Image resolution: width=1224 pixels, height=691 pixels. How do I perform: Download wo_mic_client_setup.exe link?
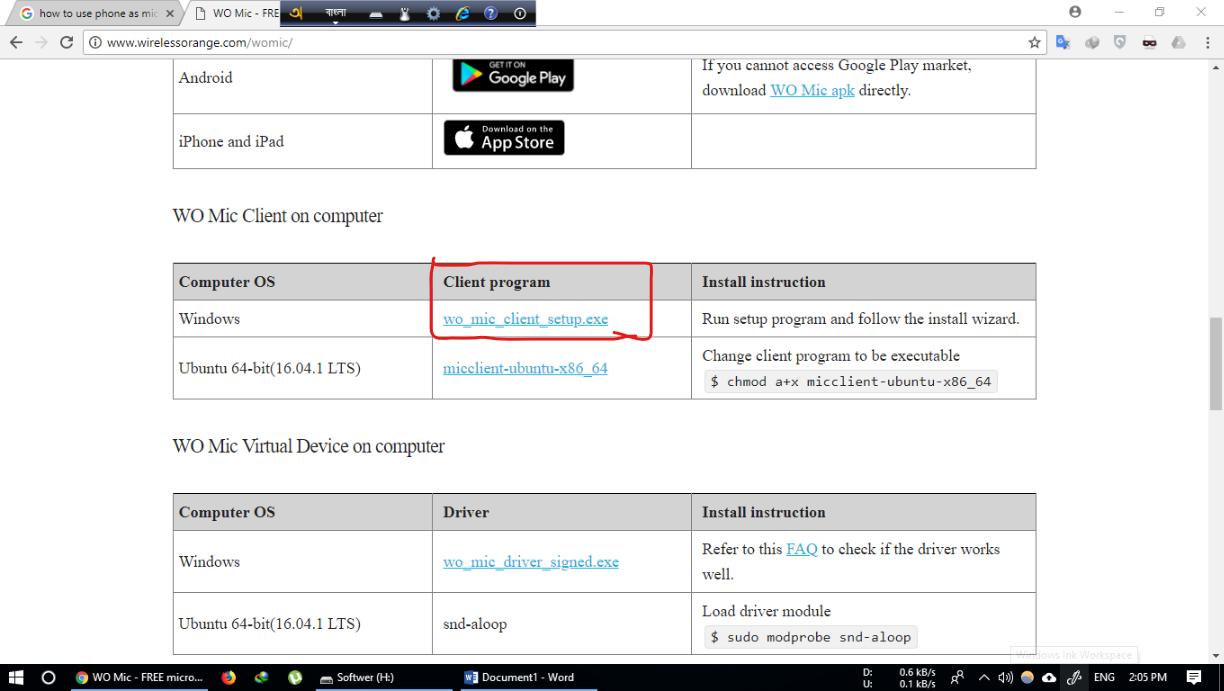(x=526, y=319)
